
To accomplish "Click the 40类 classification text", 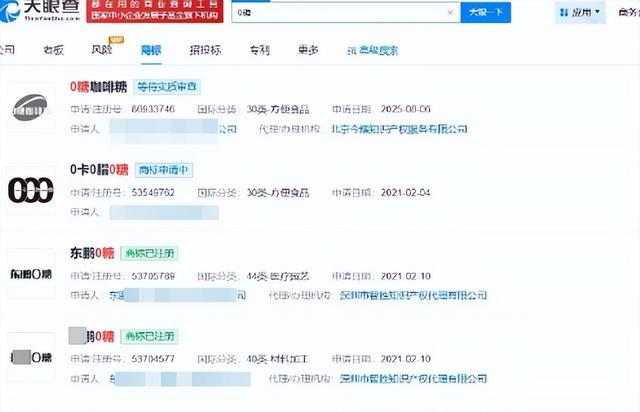I will (x=277, y=359).
